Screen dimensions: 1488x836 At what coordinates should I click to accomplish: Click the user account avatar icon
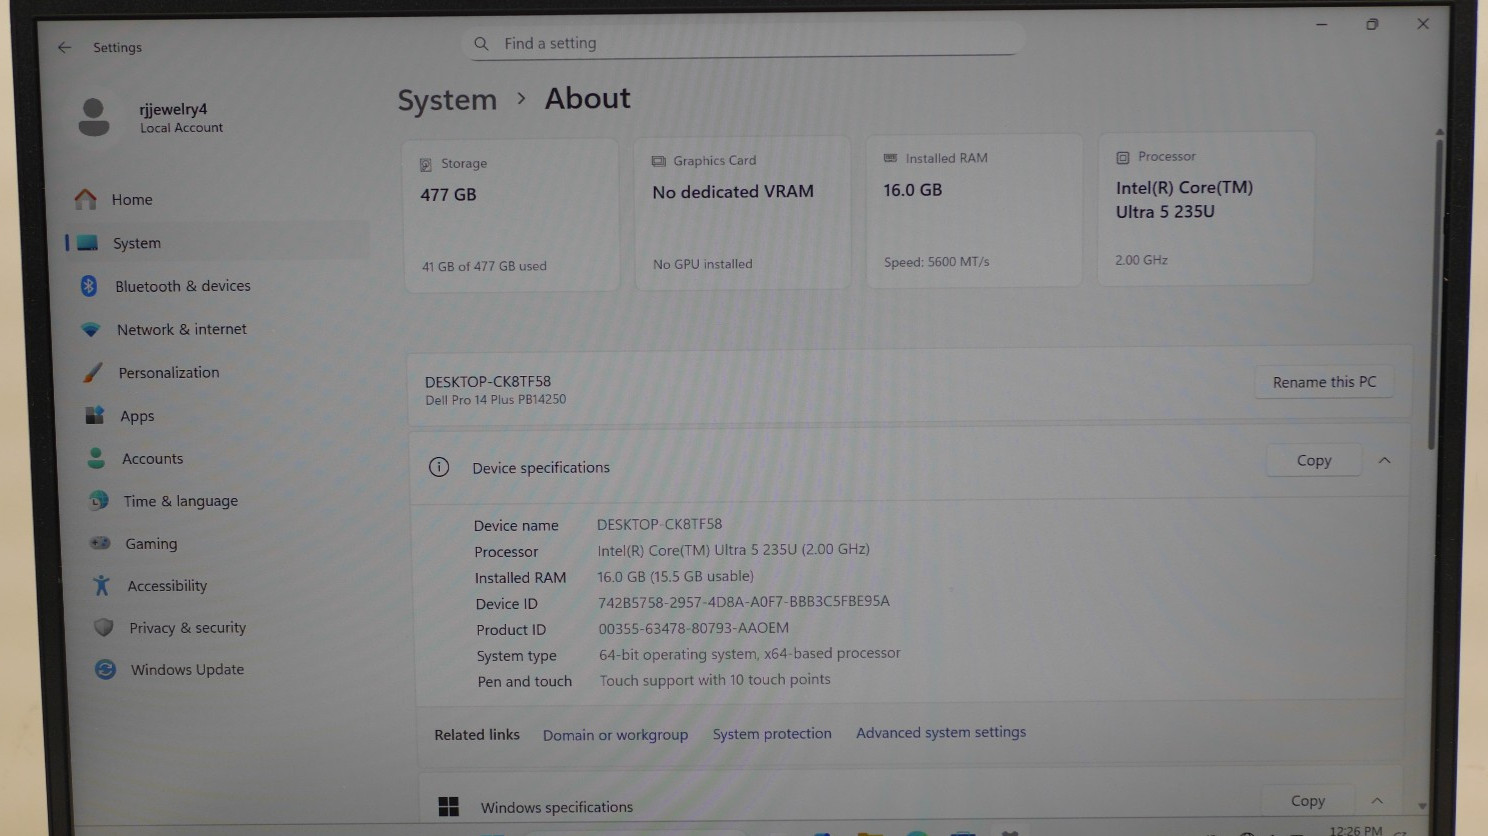pyautogui.click(x=94, y=117)
